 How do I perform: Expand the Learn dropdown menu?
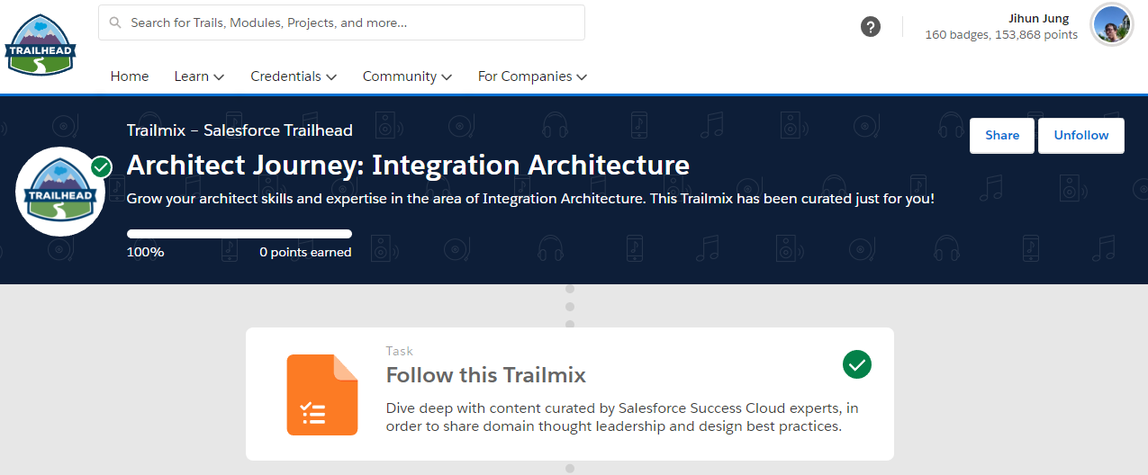[x=199, y=76]
